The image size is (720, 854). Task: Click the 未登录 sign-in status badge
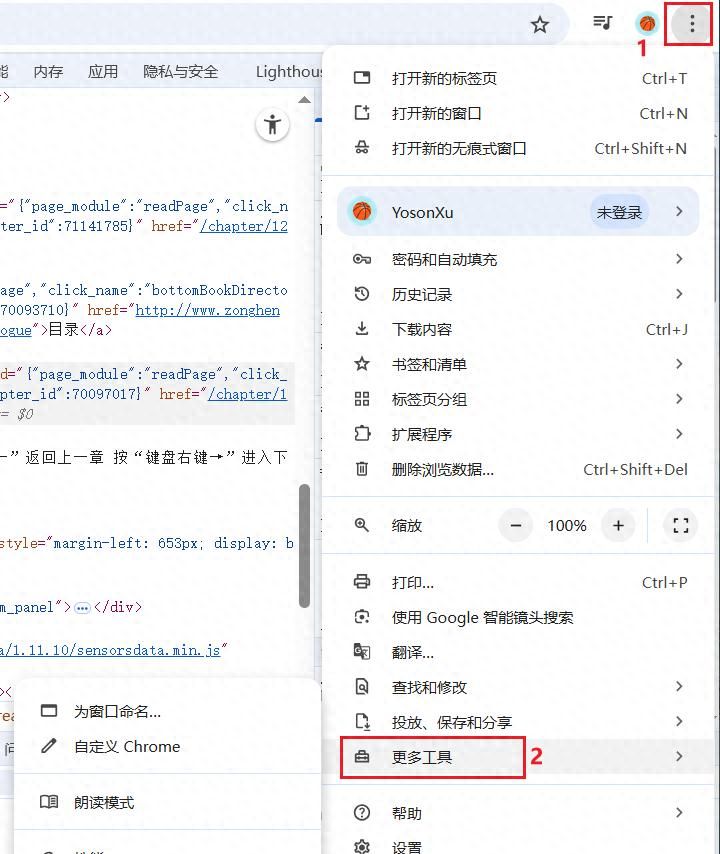point(619,212)
